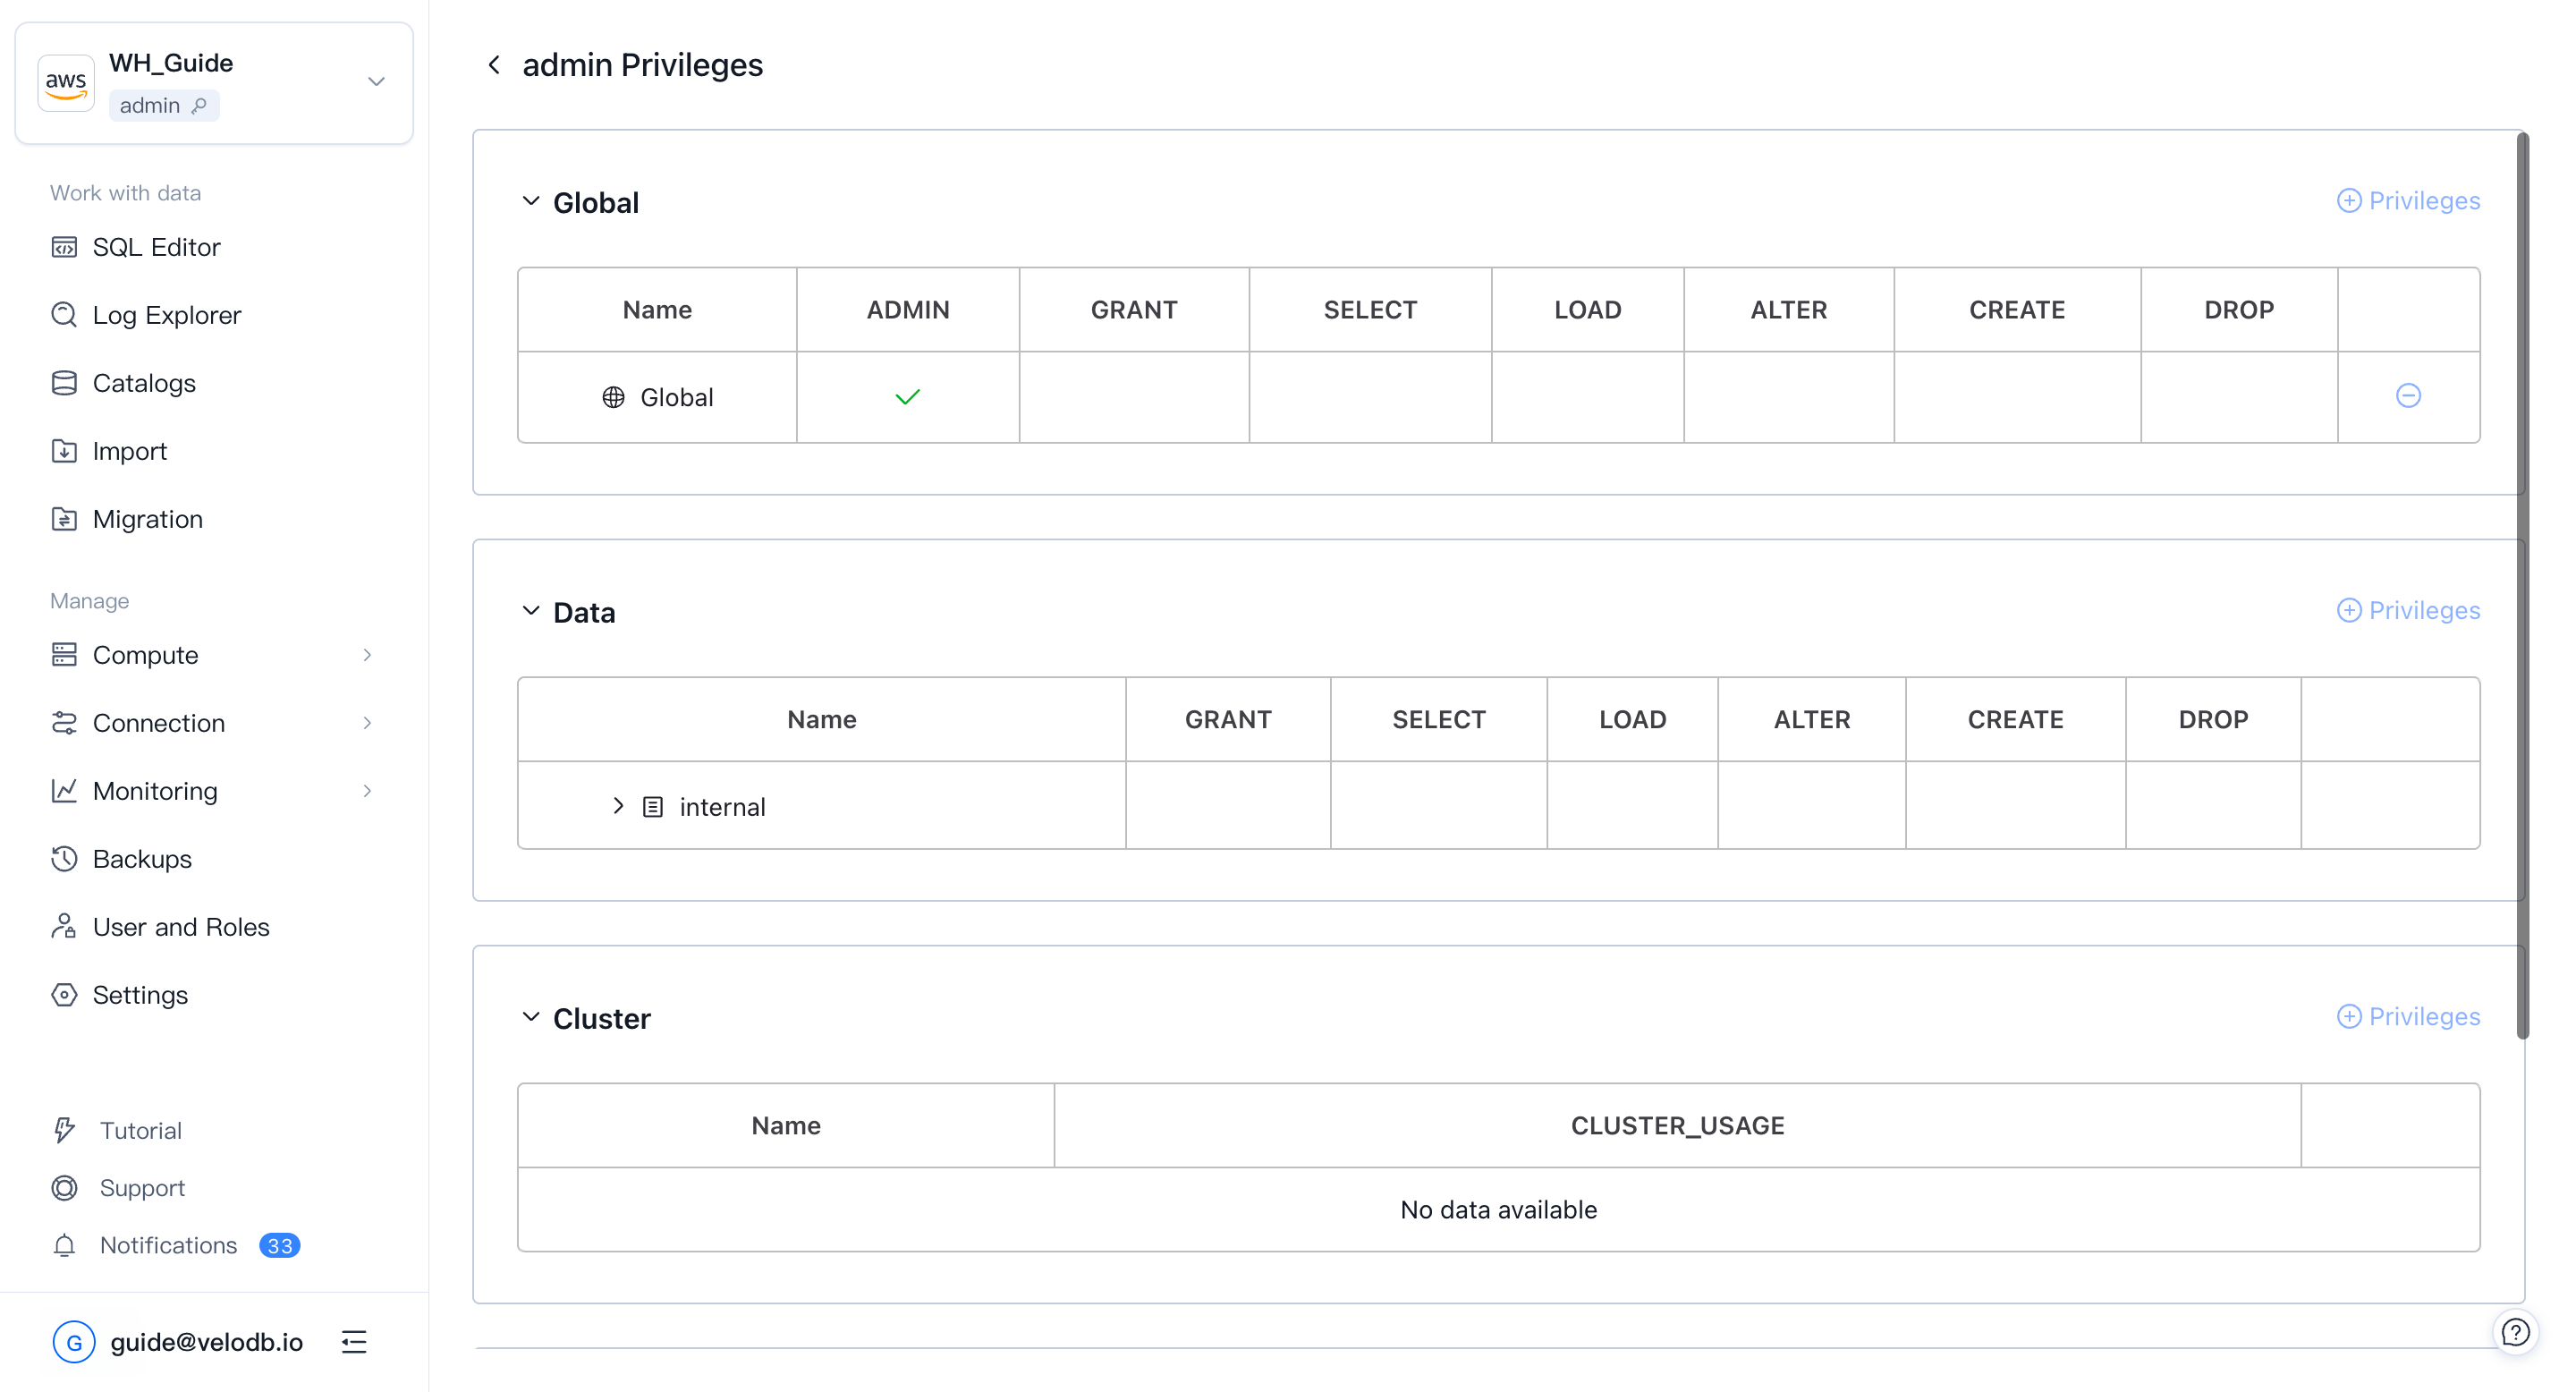The height and width of the screenshot is (1392, 2576).
Task: Add Privileges in the Cluster section
Action: coord(2408,1016)
